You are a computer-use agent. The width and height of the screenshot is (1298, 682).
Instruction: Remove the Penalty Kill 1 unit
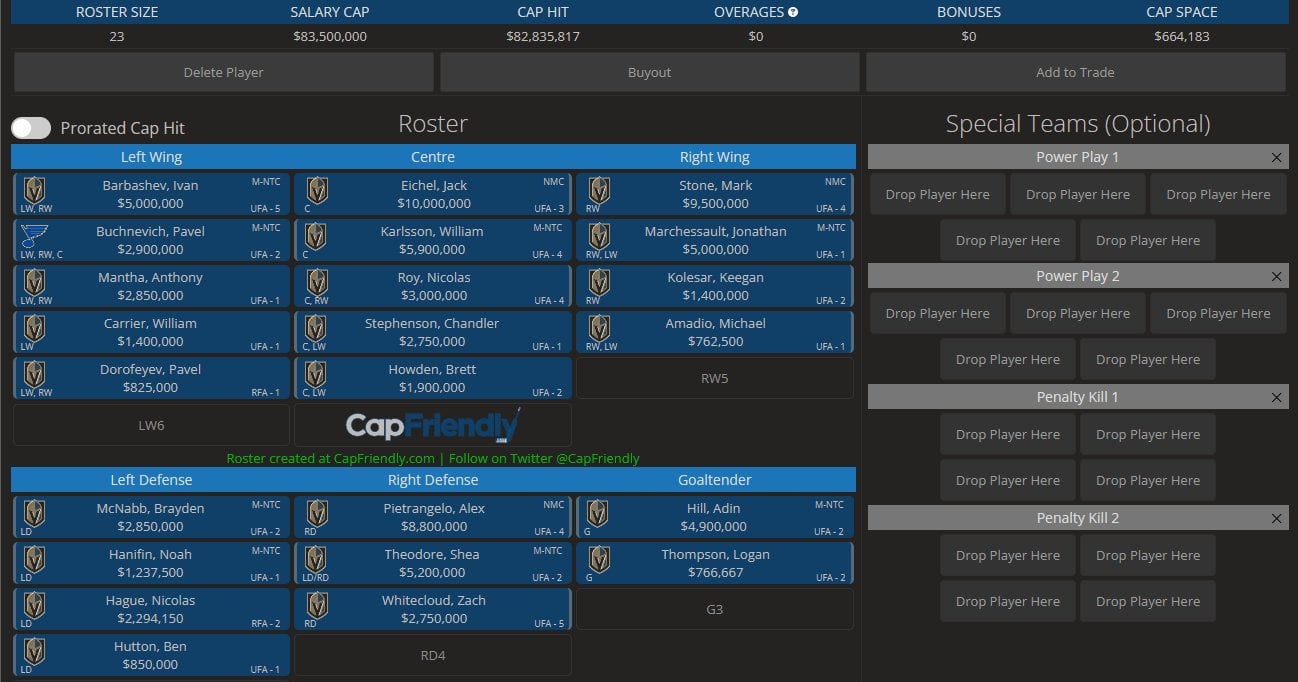[1276, 398]
